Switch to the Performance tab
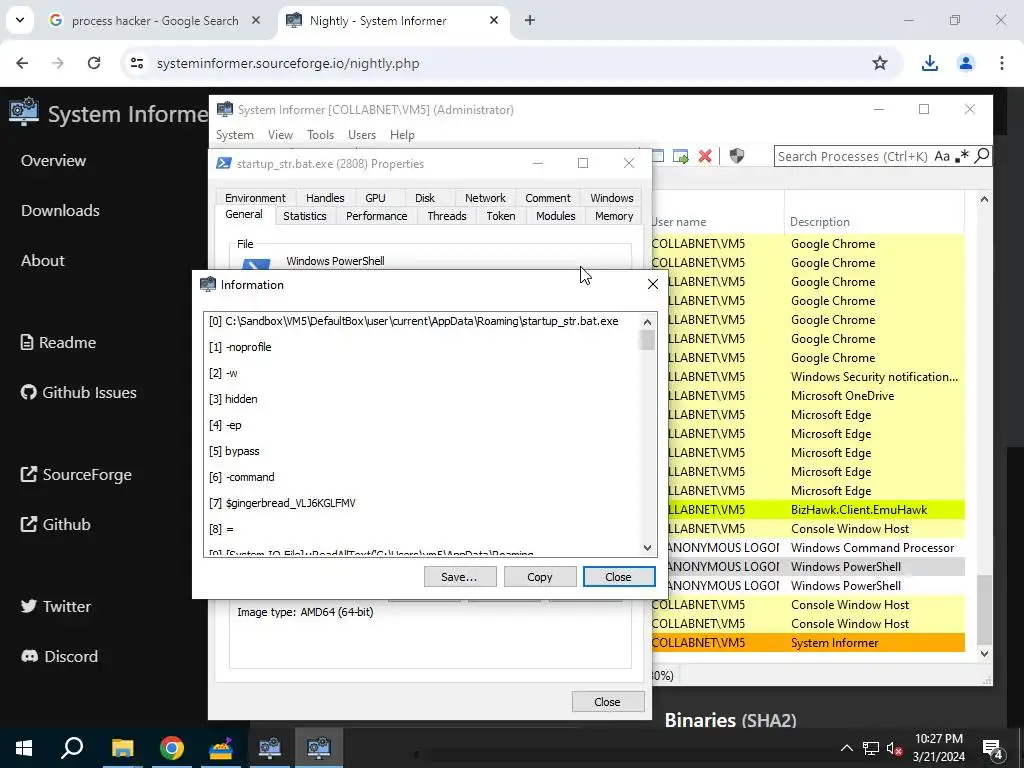This screenshot has height=768, width=1024. 376,216
